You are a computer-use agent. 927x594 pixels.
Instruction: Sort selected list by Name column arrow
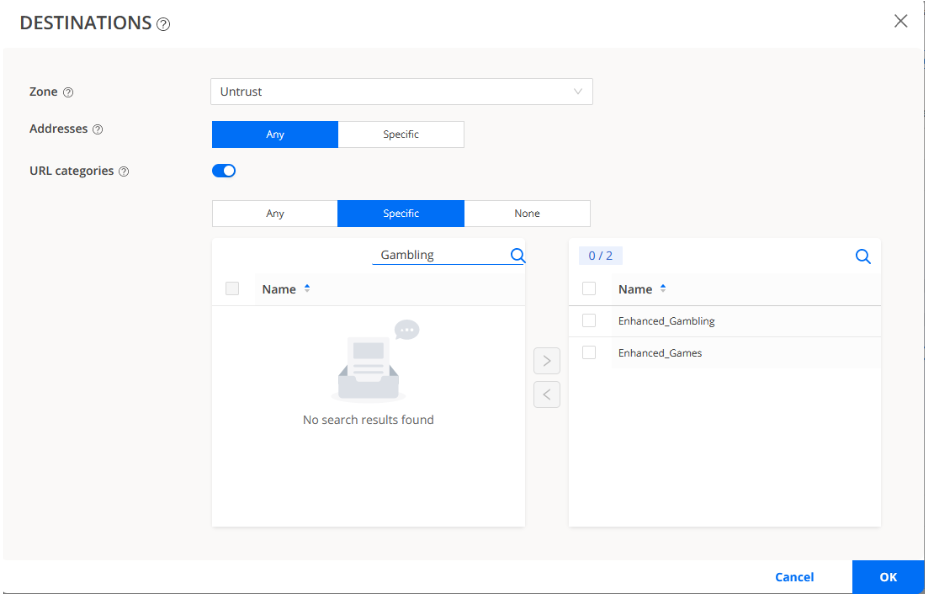point(663,289)
